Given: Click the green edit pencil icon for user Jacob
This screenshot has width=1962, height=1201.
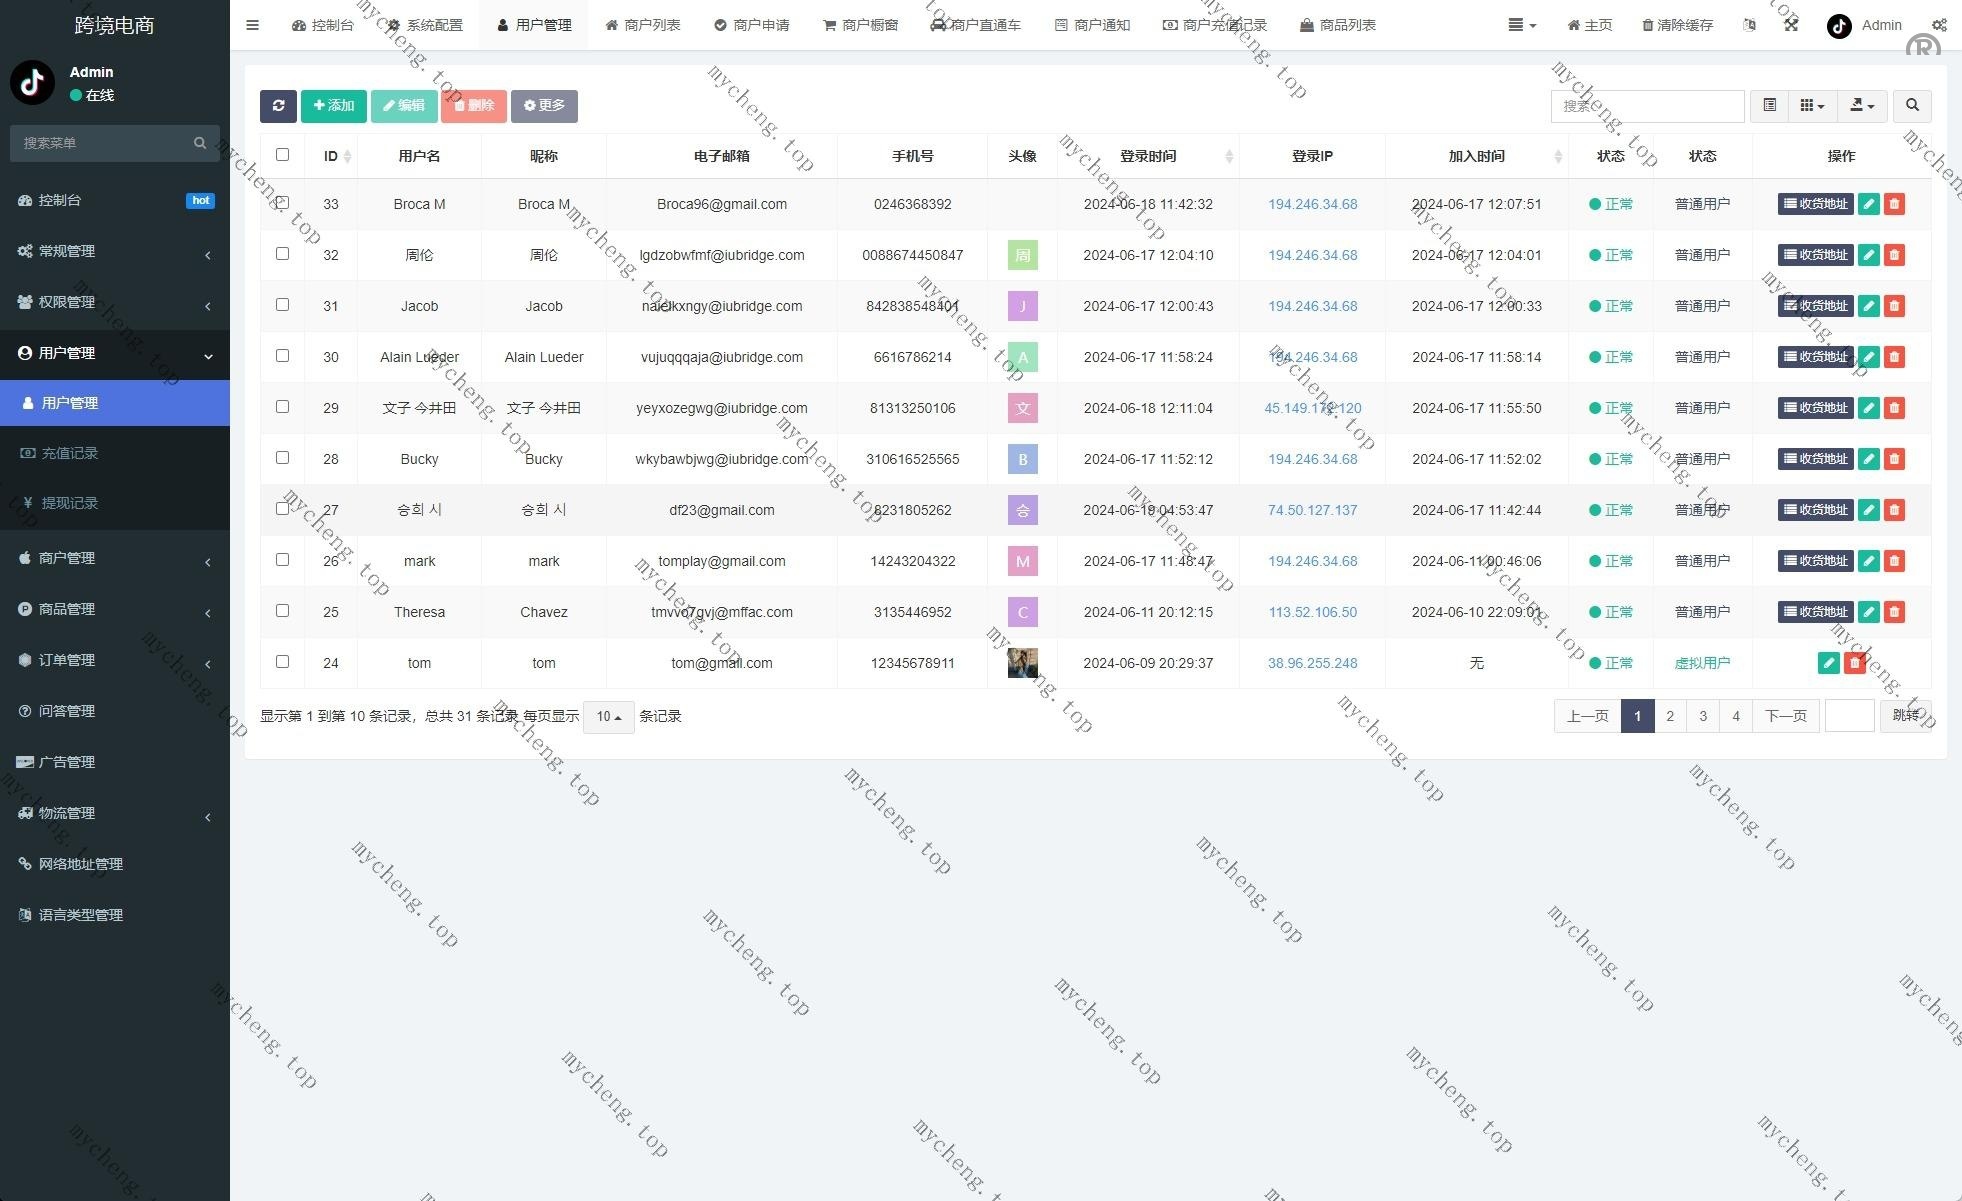Looking at the screenshot, I should 1868,306.
